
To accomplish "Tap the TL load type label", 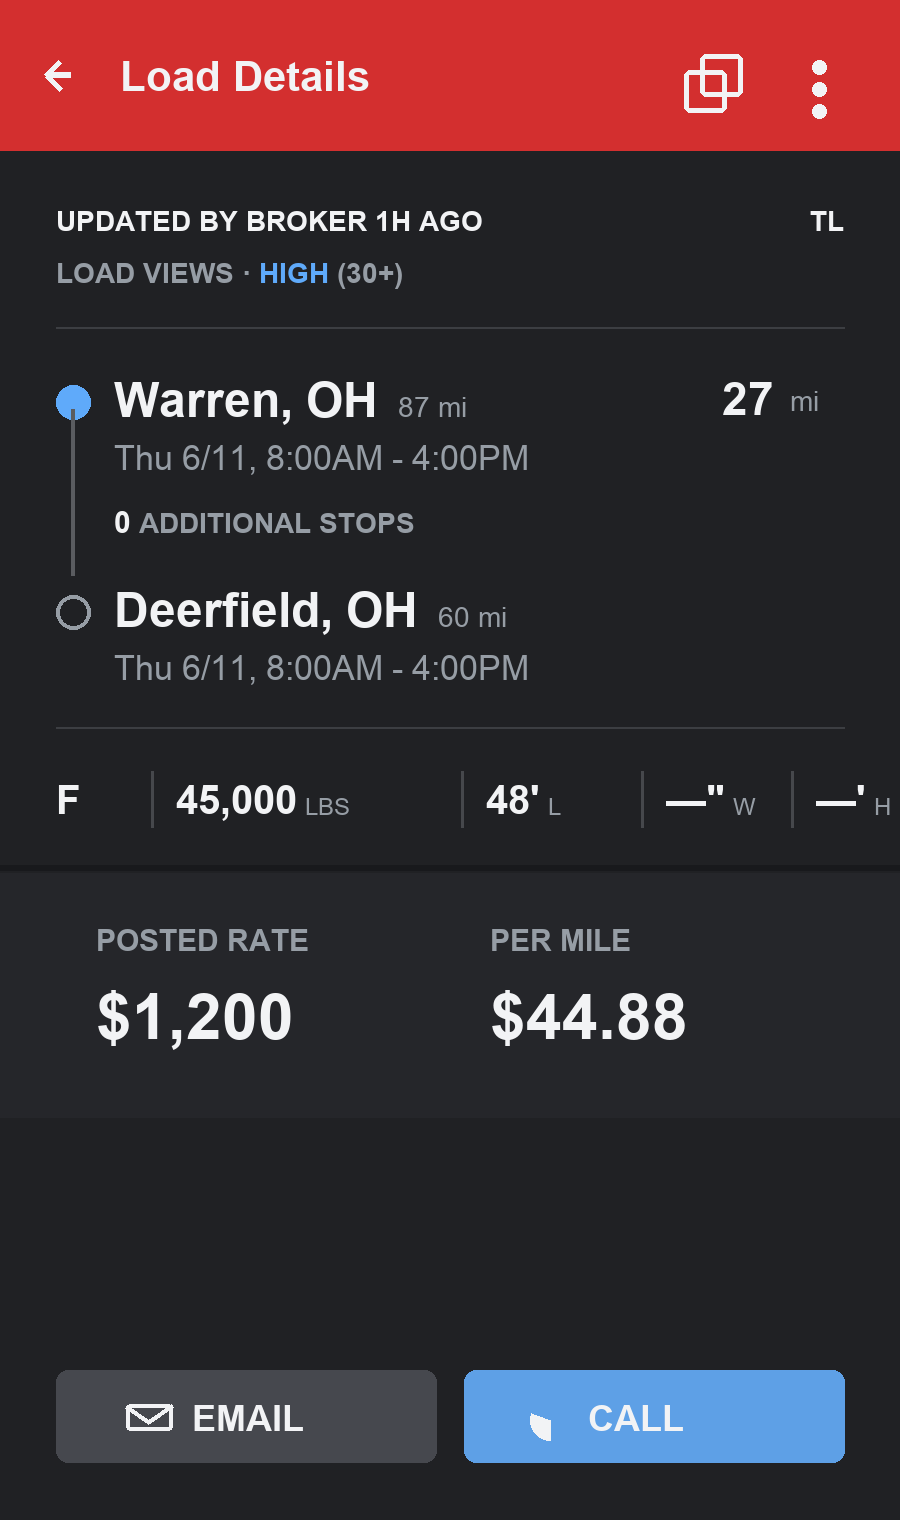I will point(827,221).
